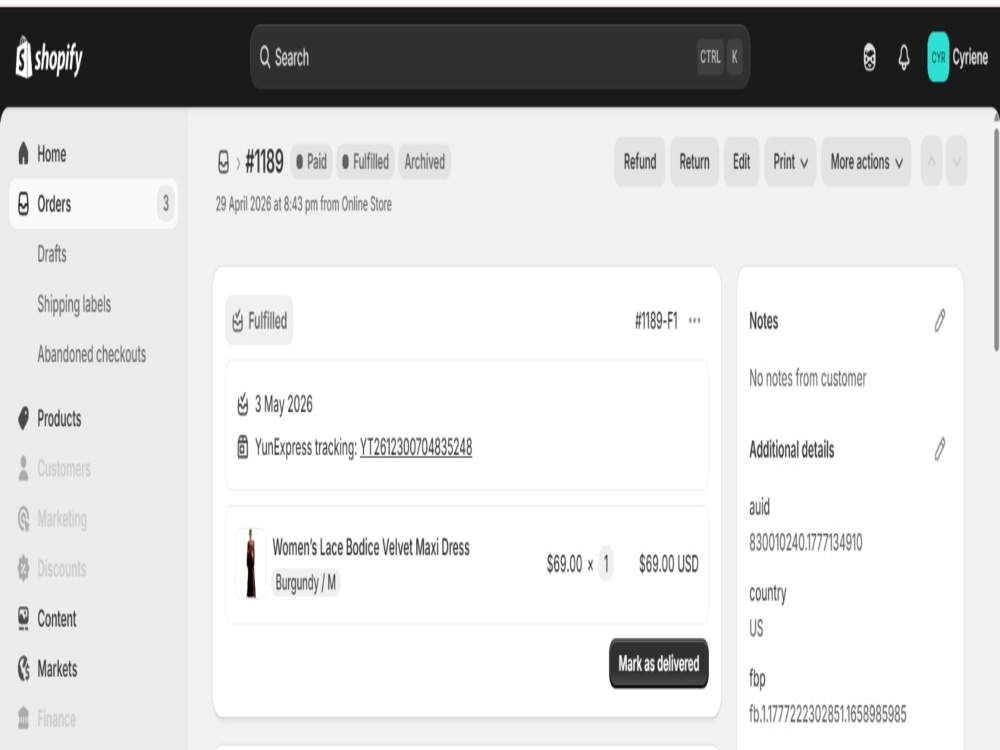This screenshot has width=1000, height=750.
Task: Click the Home house icon
Action: coord(24,154)
